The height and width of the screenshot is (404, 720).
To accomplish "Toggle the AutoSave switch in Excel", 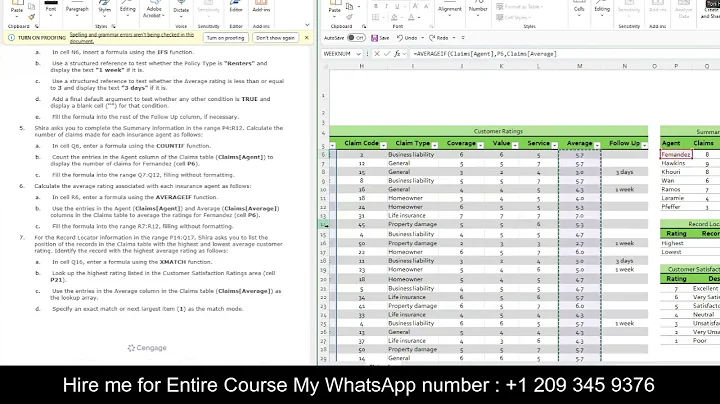I will click(356, 38).
